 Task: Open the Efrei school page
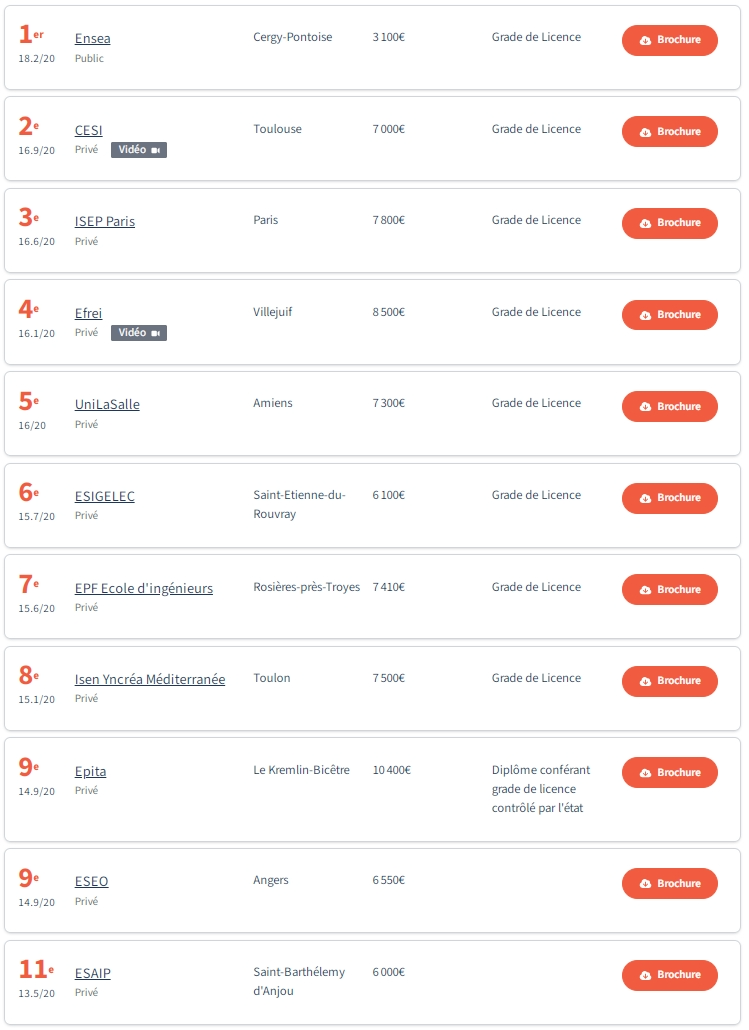[x=89, y=313]
